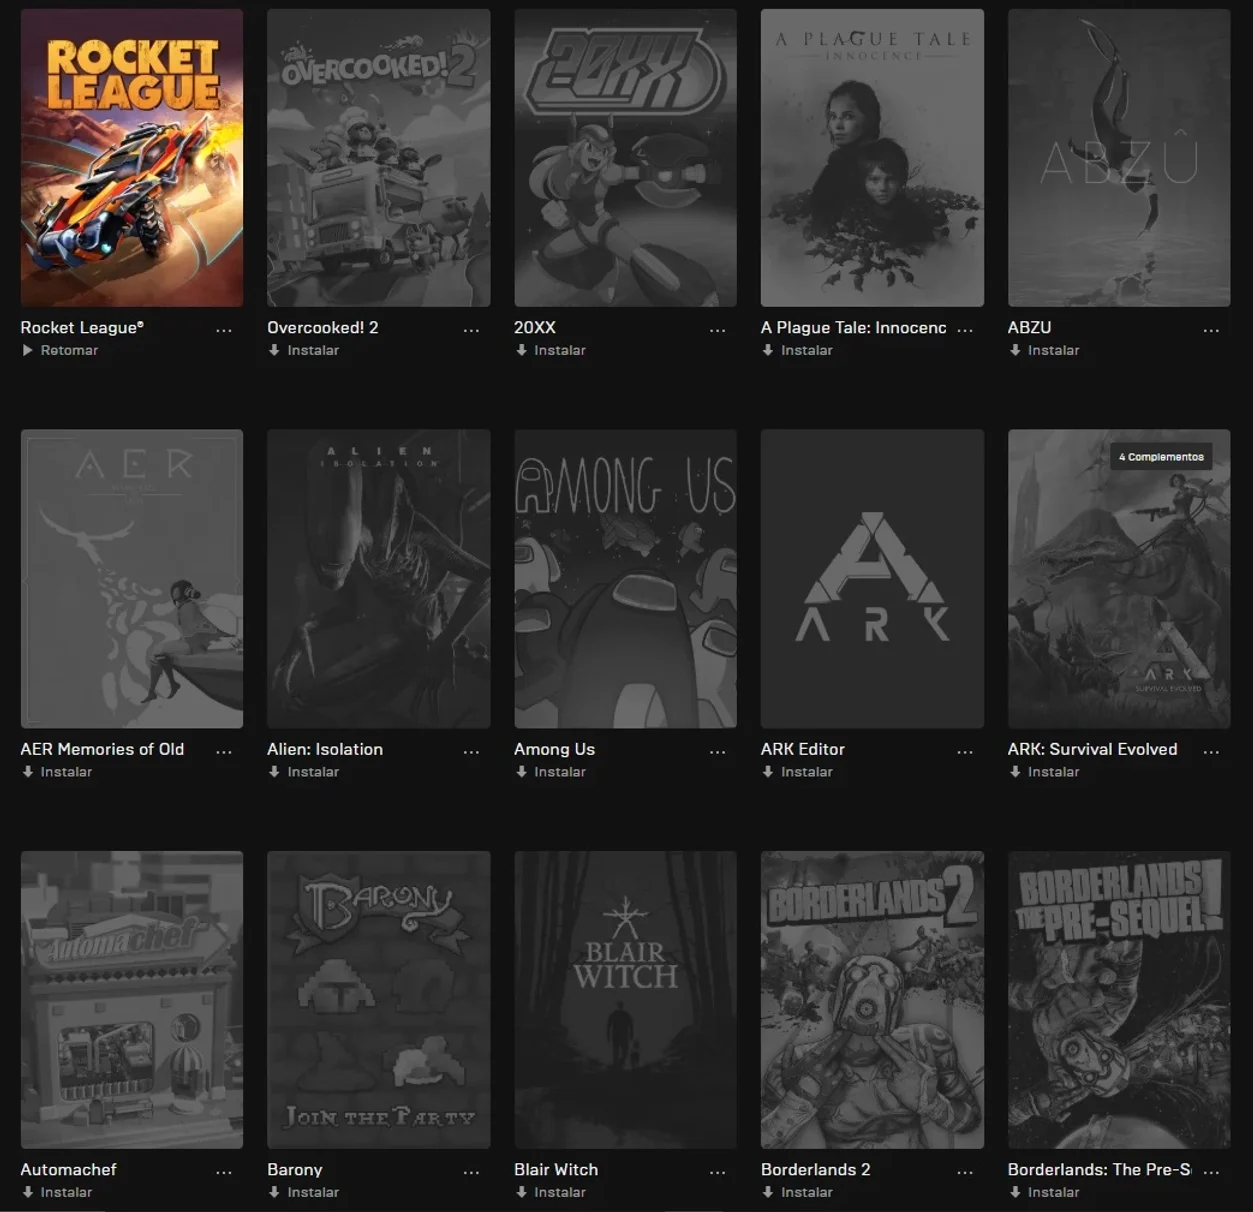The height and width of the screenshot is (1212, 1253).
Task: Click Instalar under ARK Editor
Action: (x=798, y=772)
